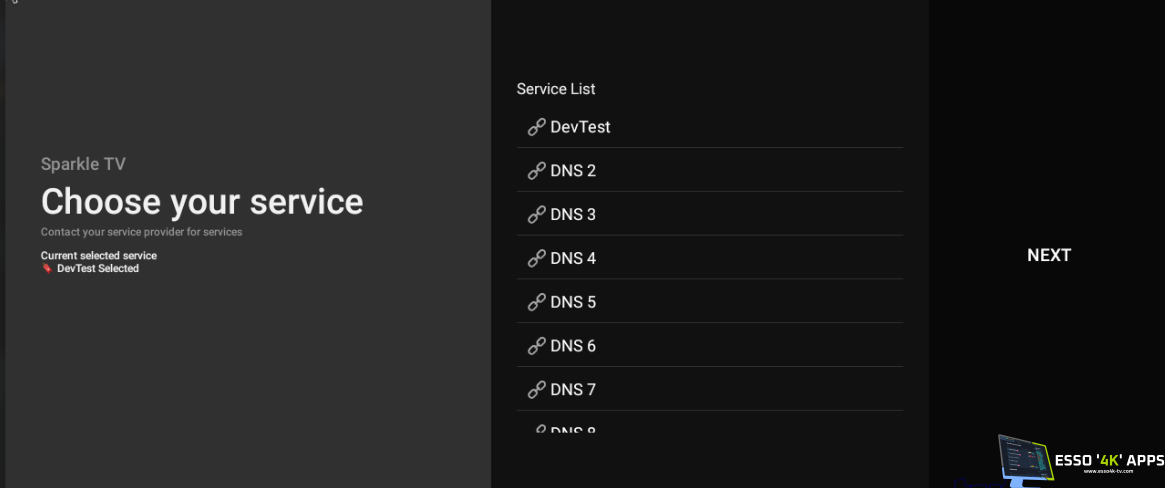Click the link icon beside DNS 6

pyautogui.click(x=536, y=346)
